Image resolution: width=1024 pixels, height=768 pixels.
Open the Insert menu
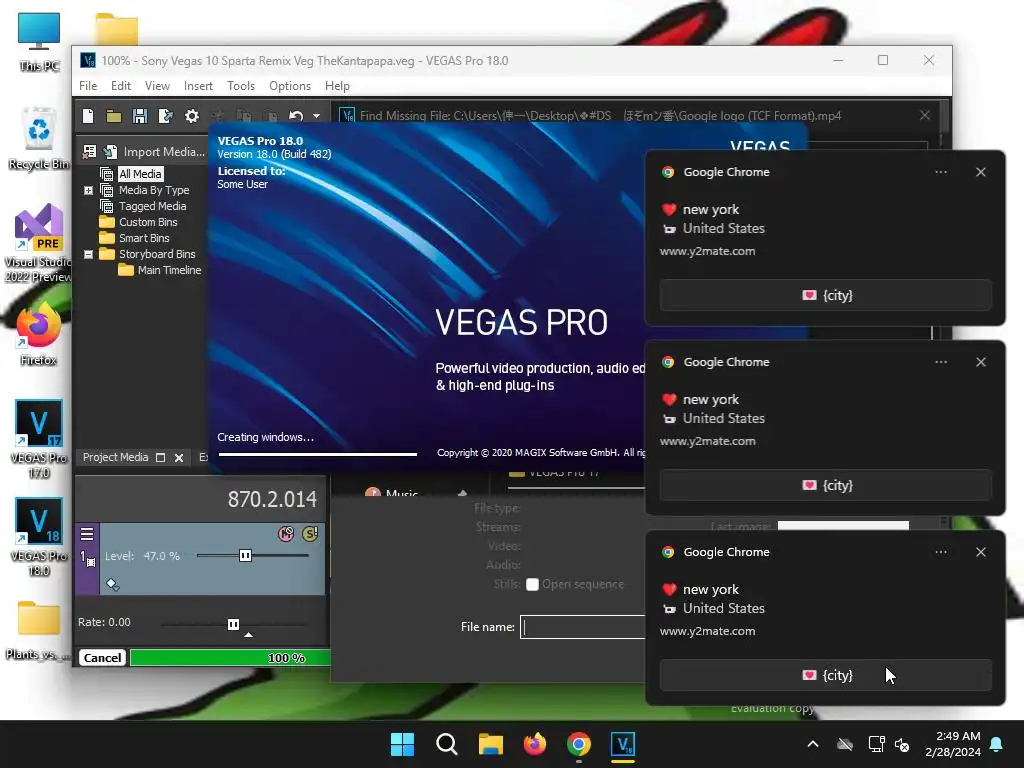click(198, 86)
